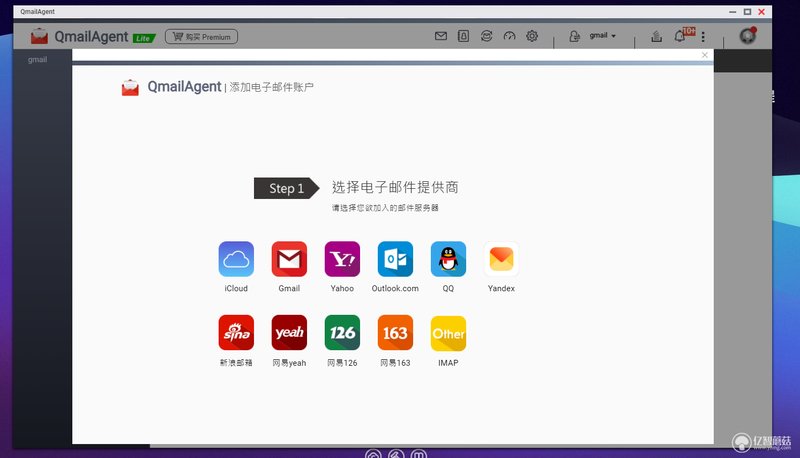This screenshot has width=800, height=458.
Task: Click the user avatar at top right
Action: pyautogui.click(x=748, y=36)
